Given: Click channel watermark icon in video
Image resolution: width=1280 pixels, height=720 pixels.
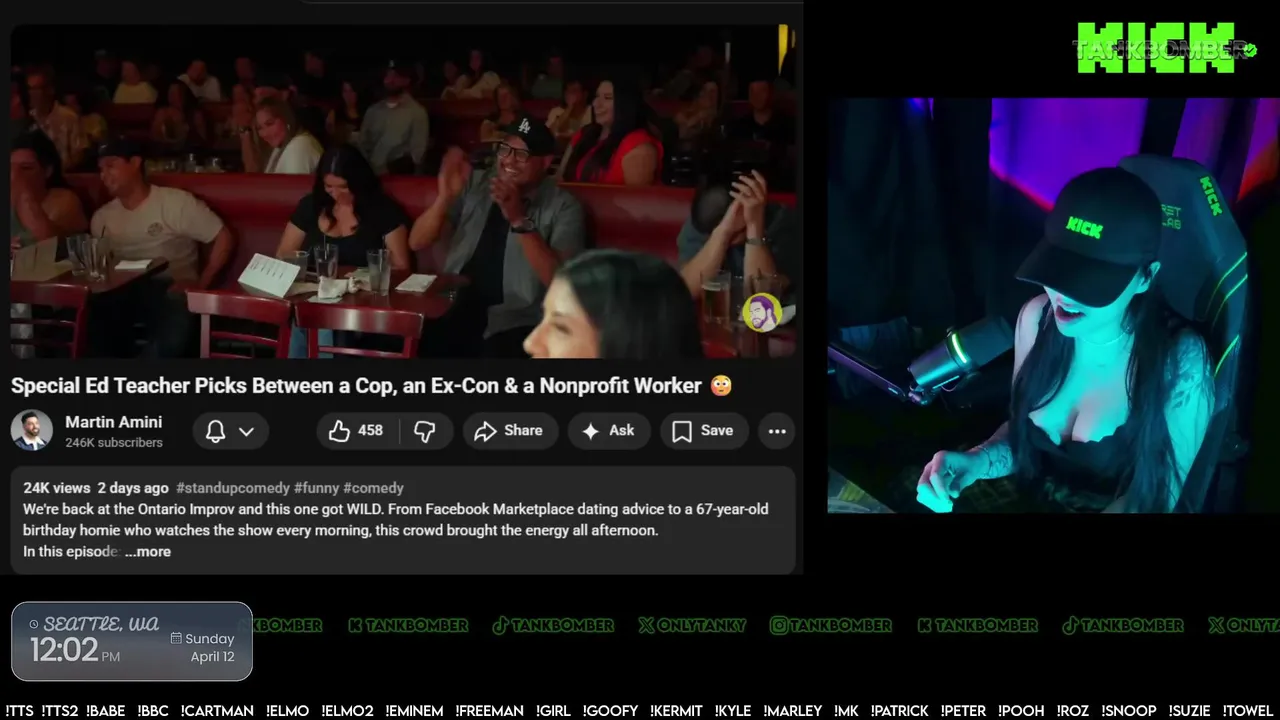Looking at the screenshot, I should tap(762, 312).
